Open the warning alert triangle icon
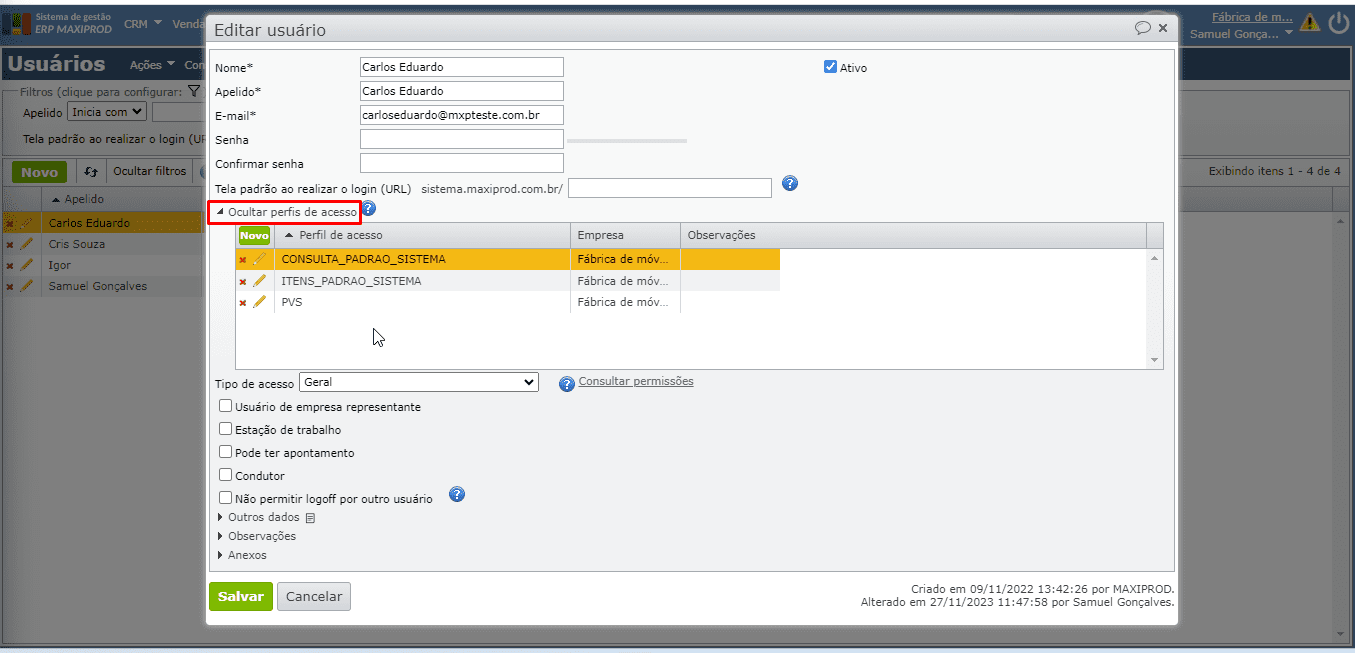 coord(1309,22)
